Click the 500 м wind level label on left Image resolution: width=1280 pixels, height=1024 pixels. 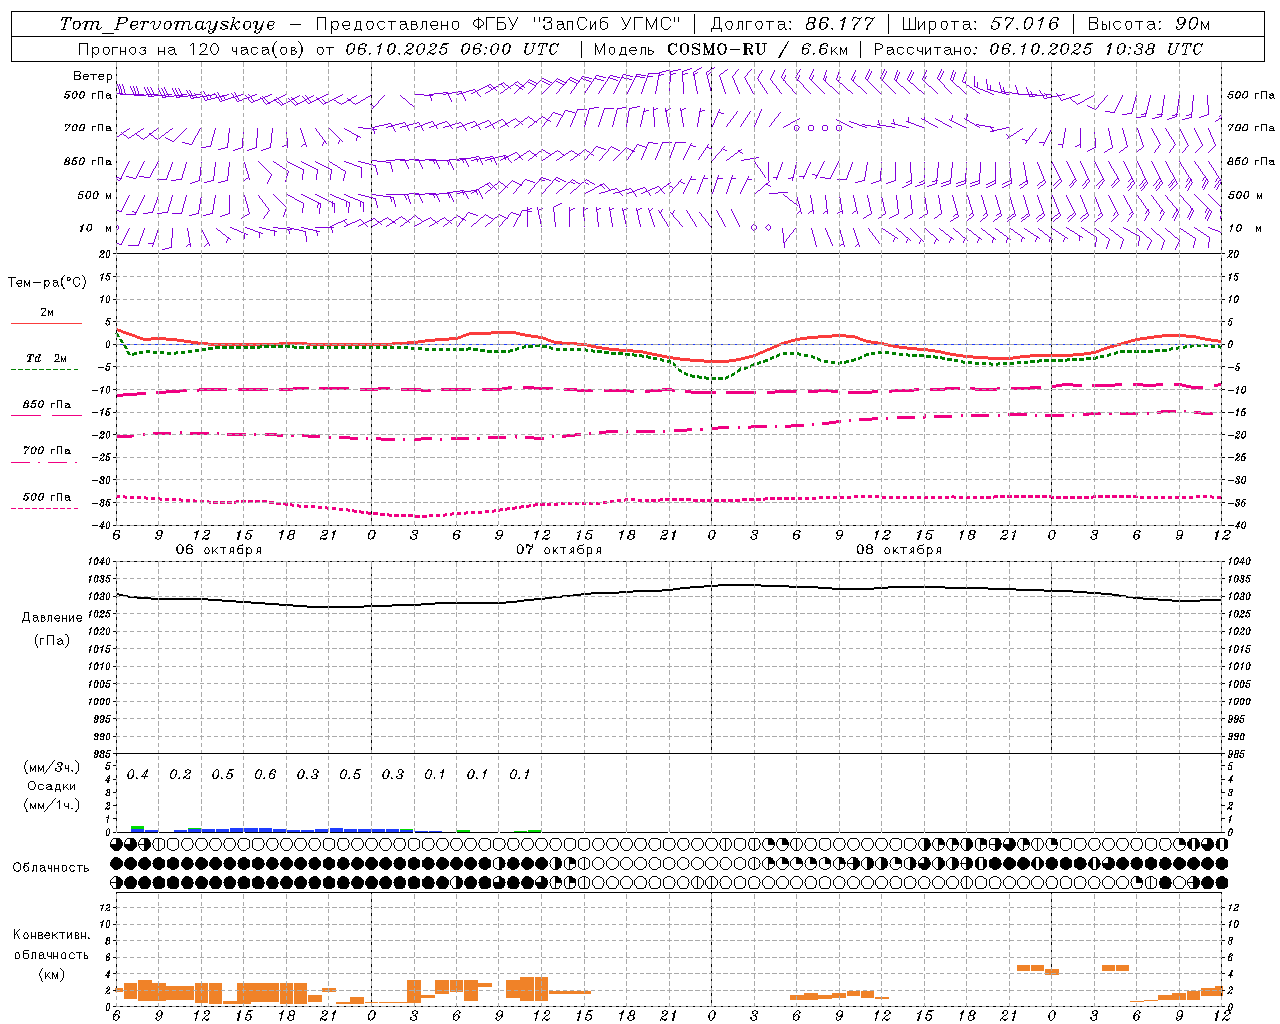click(x=95, y=196)
